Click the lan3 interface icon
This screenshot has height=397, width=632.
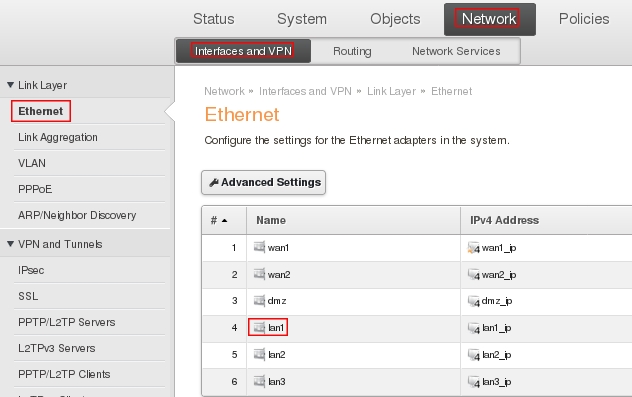pyautogui.click(x=259, y=381)
